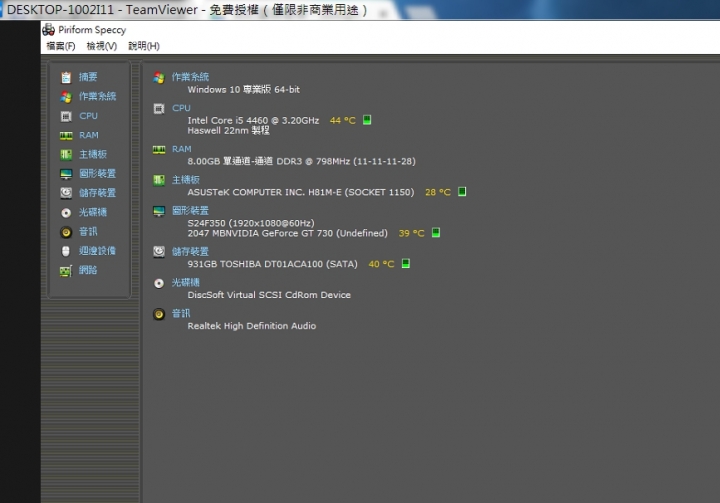This screenshot has height=503, width=720.
Task: Select the 儲存裝置 hard drive sidebar icon
Action: click(66, 193)
